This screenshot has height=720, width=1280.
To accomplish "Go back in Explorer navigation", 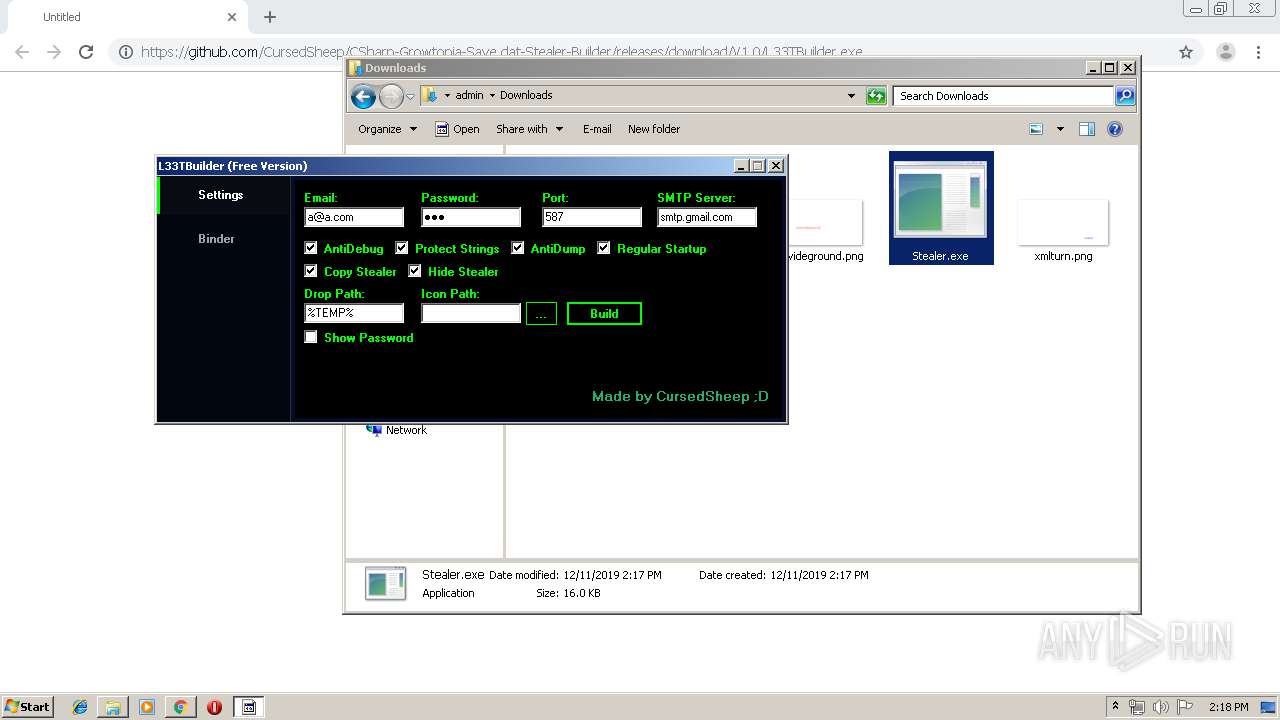I will pyautogui.click(x=364, y=96).
